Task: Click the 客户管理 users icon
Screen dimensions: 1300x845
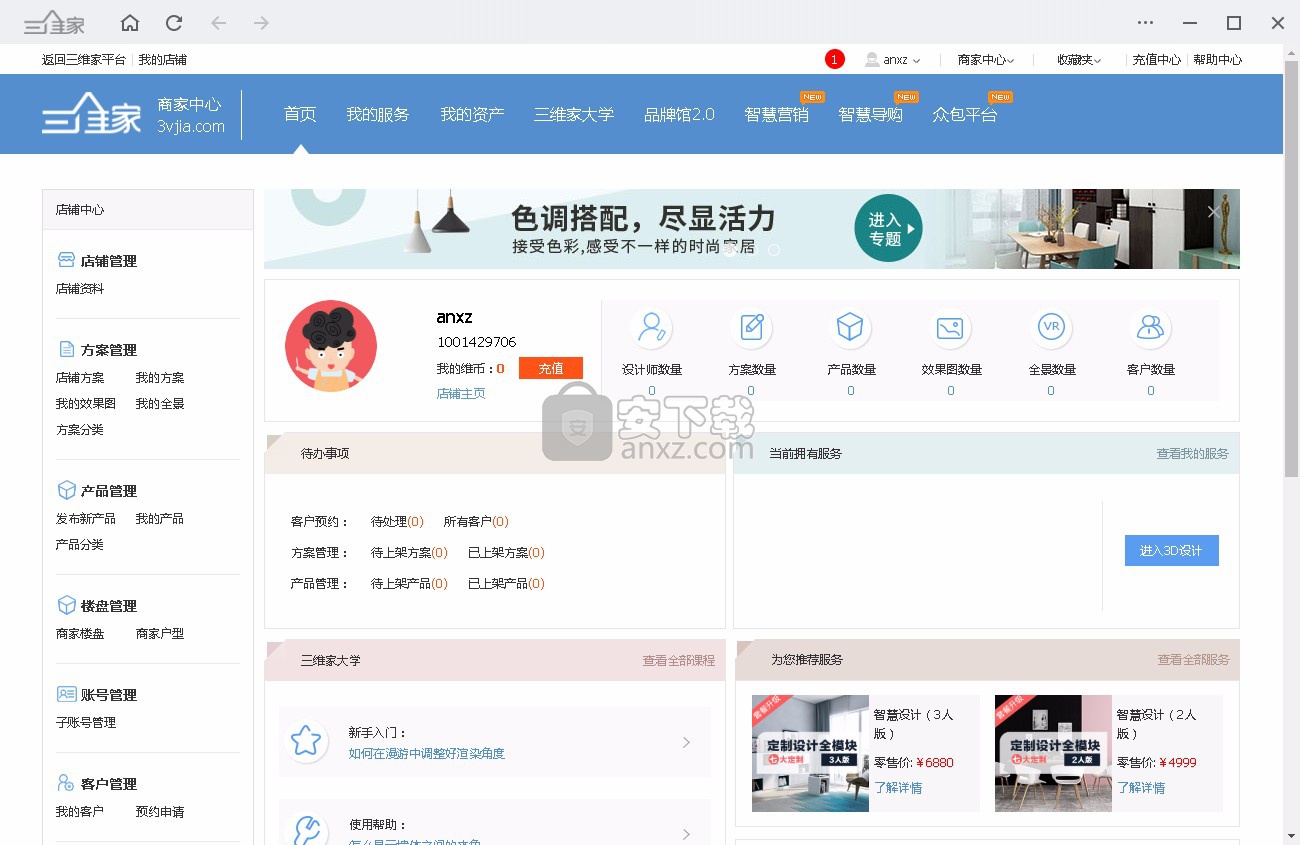Action: tap(66, 783)
